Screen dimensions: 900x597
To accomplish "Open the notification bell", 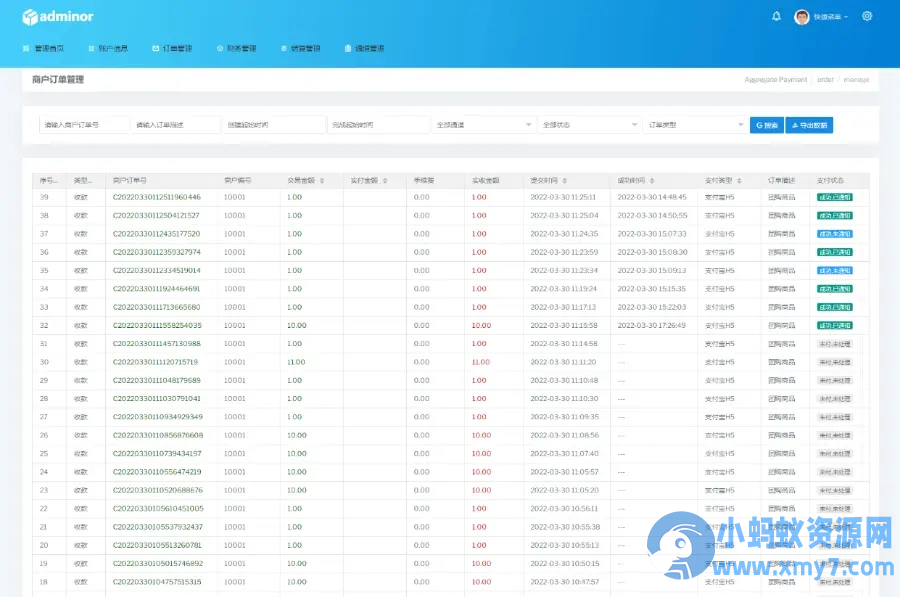I will click(776, 16).
